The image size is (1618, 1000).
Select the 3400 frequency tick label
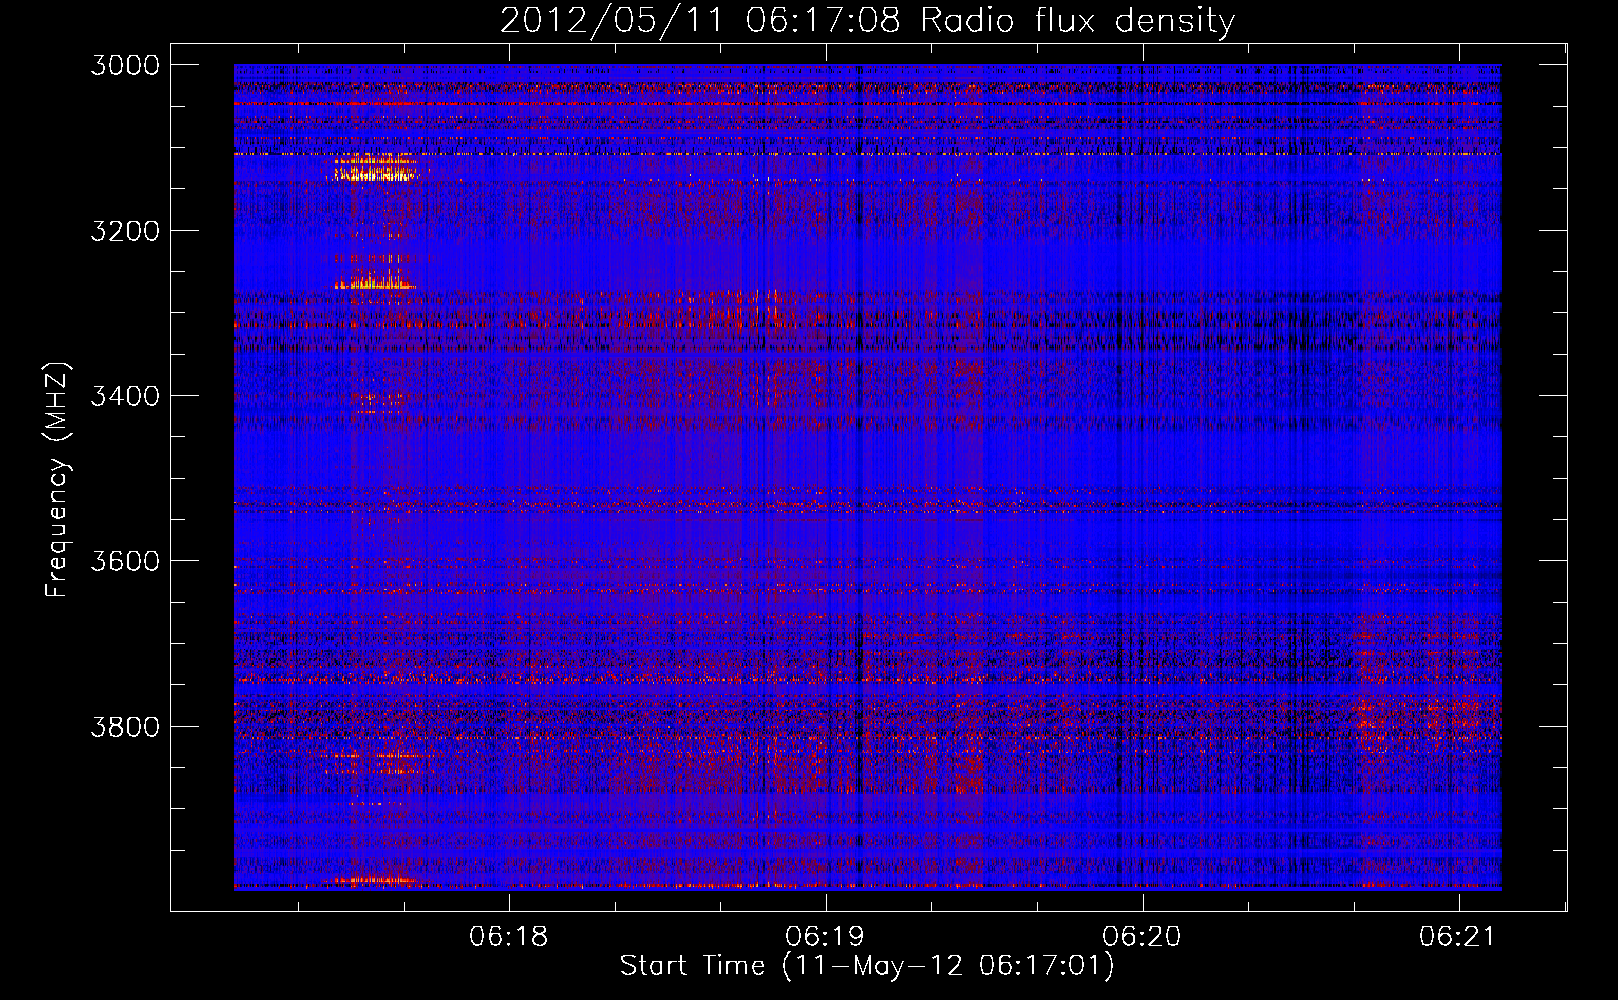pyautogui.click(x=125, y=396)
